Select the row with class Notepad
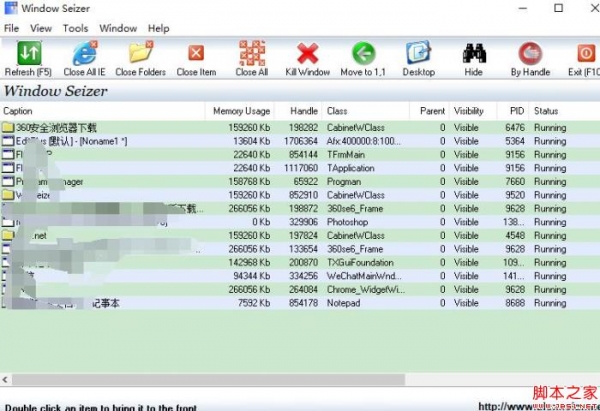600x411 pixels. (300, 303)
